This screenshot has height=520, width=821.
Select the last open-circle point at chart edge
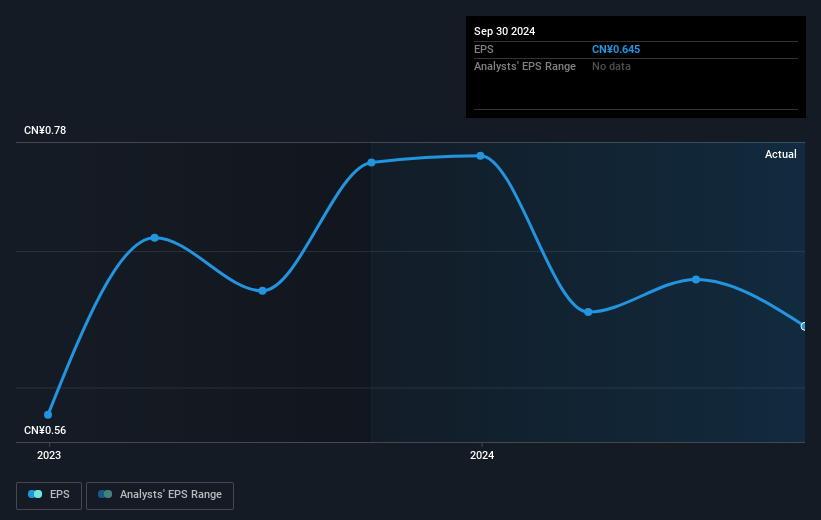click(803, 326)
